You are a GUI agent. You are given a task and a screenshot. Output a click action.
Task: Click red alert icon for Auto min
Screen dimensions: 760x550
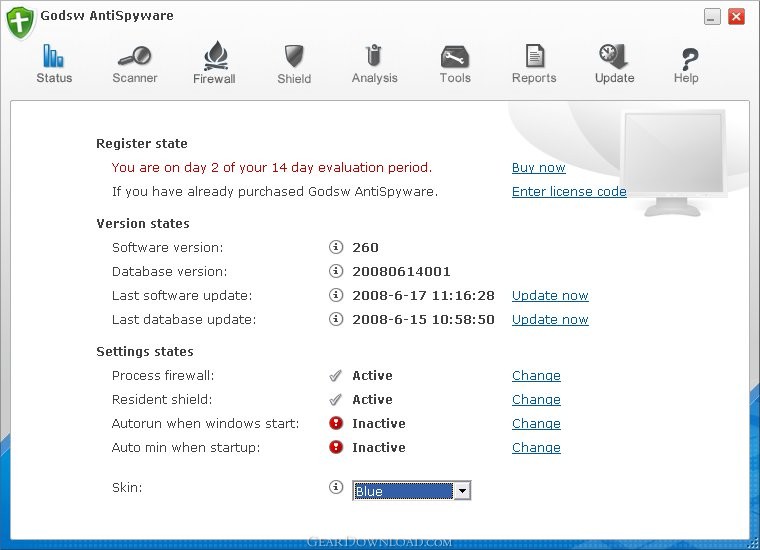click(x=335, y=447)
